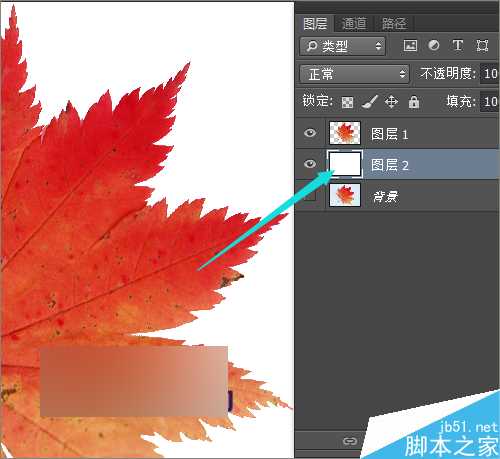Enable lock transparent pixels
This screenshot has height=459, width=500.
(347, 102)
